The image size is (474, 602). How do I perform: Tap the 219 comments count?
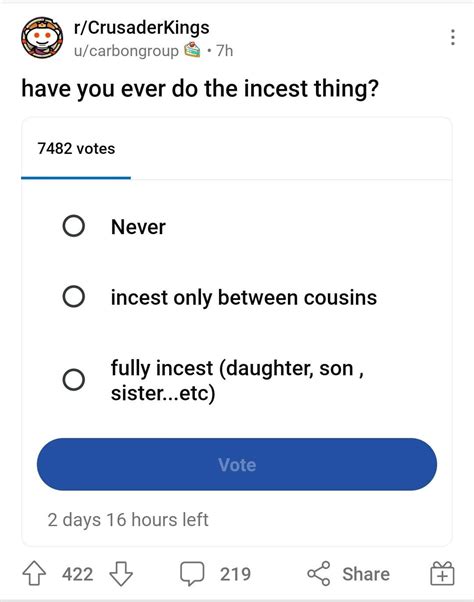(x=235, y=574)
